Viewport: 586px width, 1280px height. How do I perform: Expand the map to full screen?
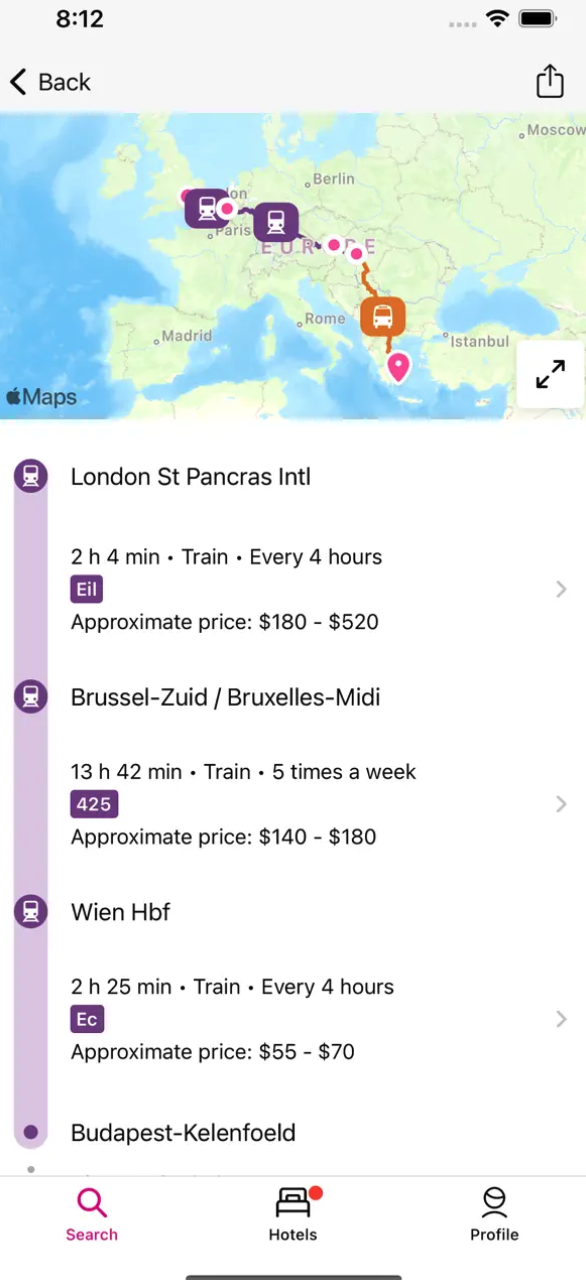click(550, 374)
